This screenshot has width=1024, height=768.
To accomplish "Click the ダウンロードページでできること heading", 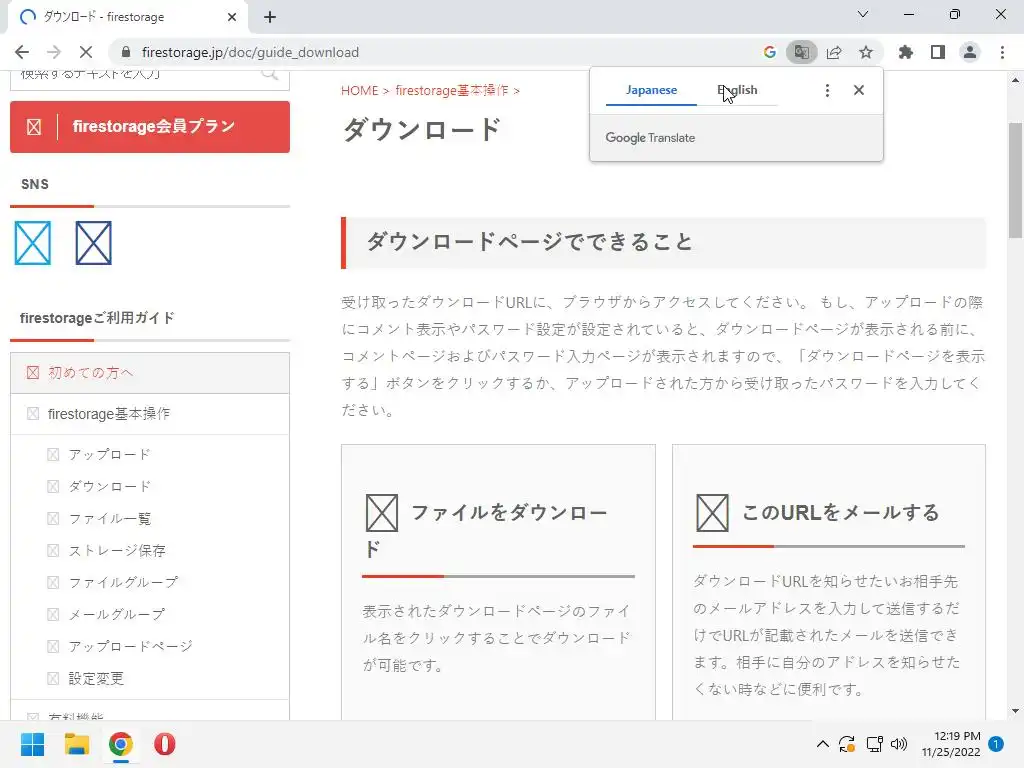I will pos(530,242).
